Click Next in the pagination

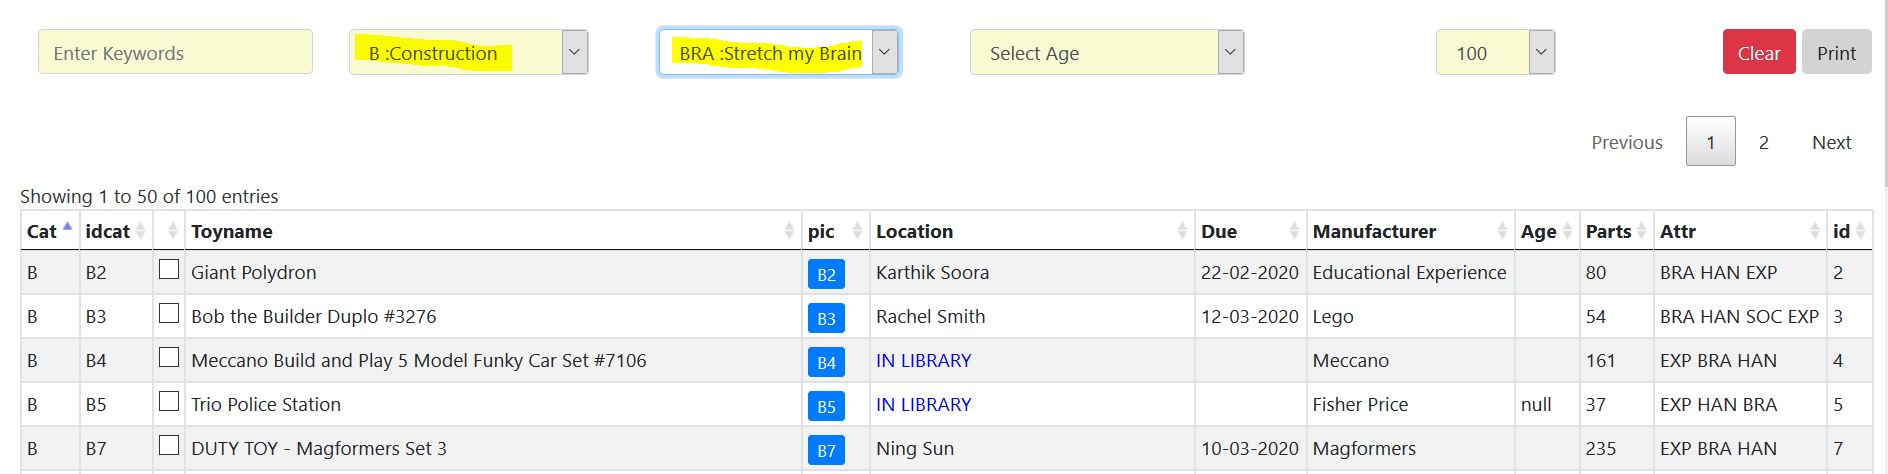pyautogui.click(x=1831, y=142)
